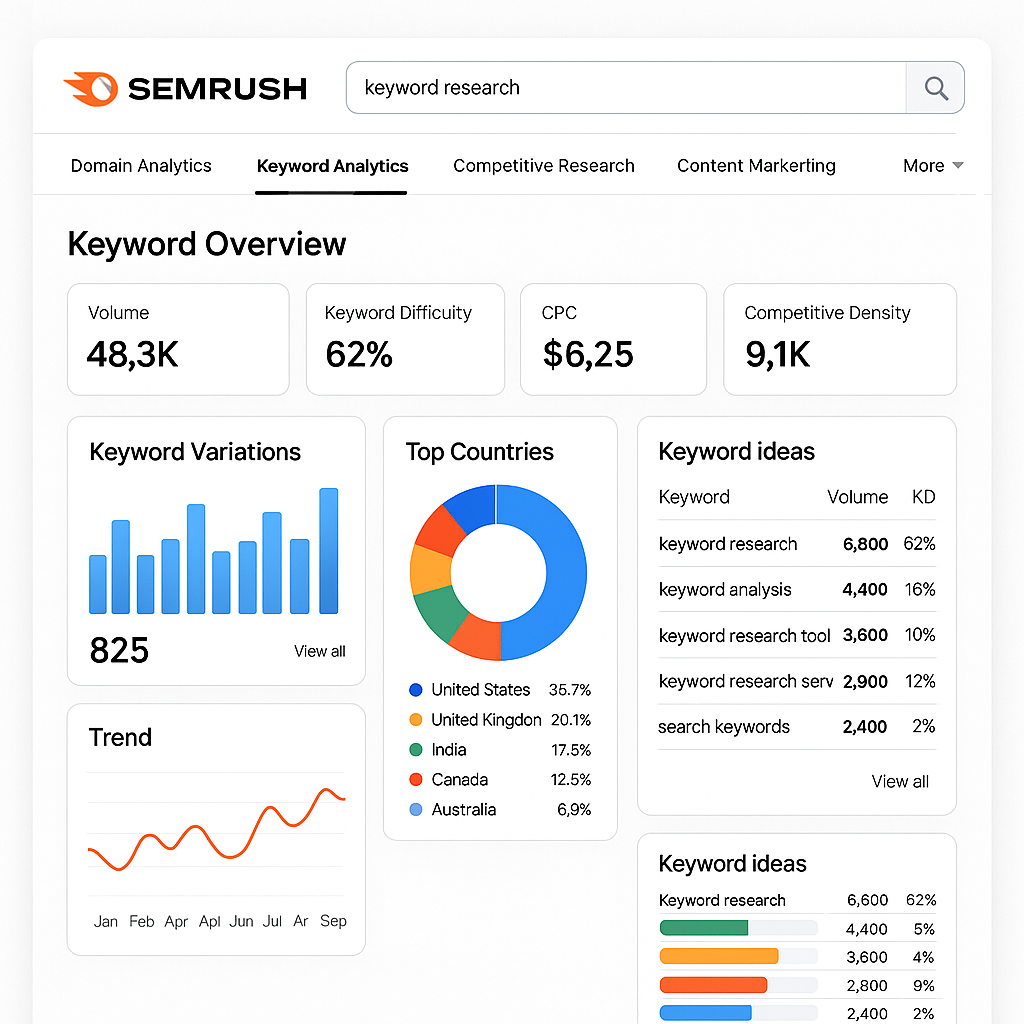The width and height of the screenshot is (1024, 1024).
Task: Click the India green legend dot
Action: coord(415,750)
